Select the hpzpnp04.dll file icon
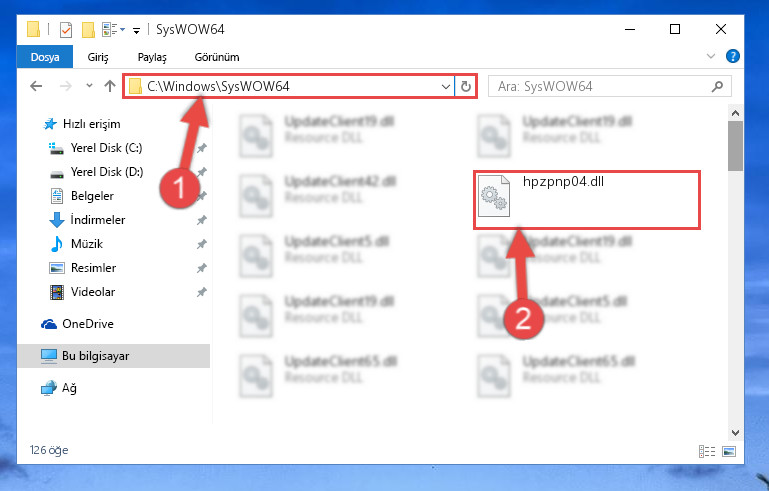 tap(494, 196)
